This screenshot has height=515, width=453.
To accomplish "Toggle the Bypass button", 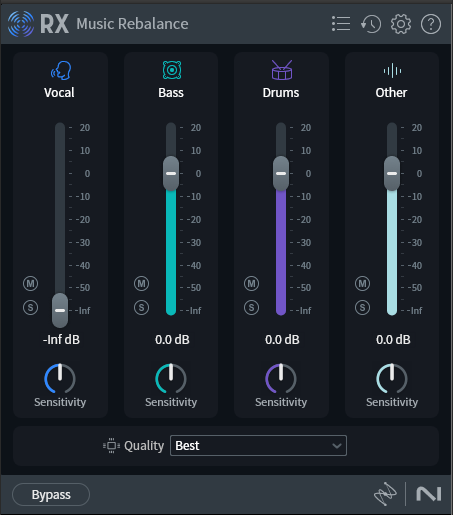I will point(51,495).
